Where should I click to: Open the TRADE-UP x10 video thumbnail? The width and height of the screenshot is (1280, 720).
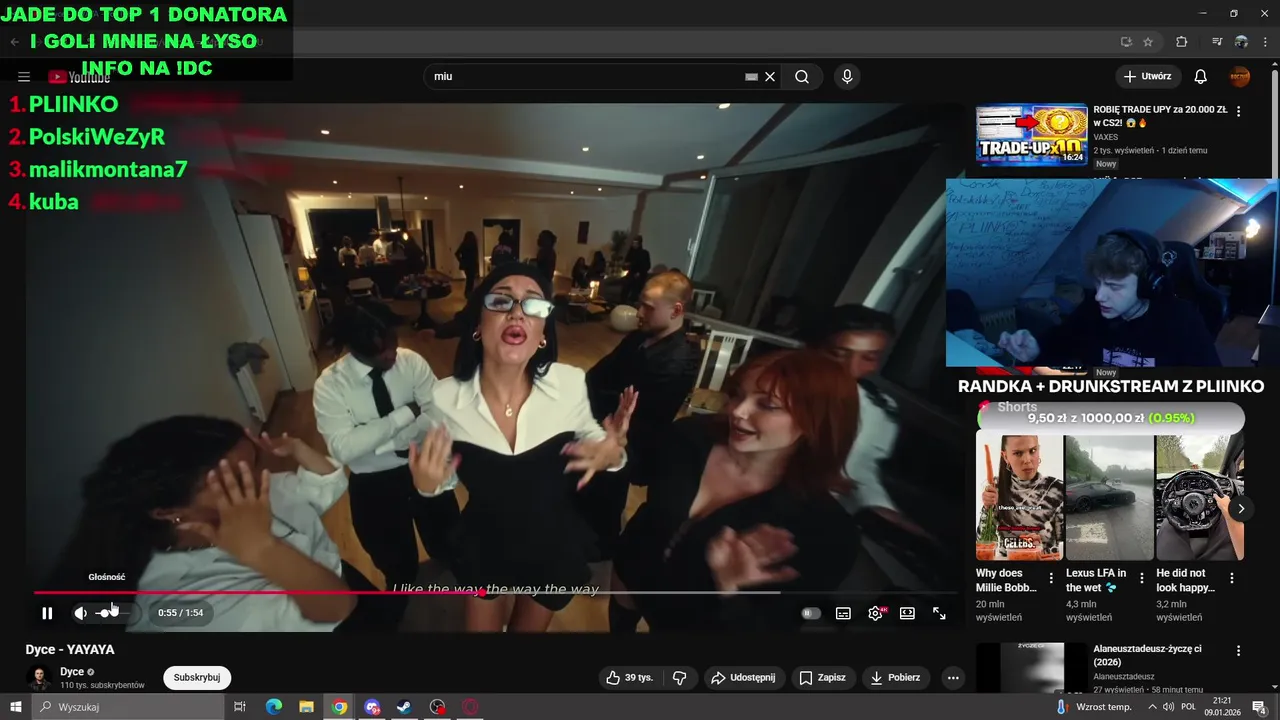1031,135
